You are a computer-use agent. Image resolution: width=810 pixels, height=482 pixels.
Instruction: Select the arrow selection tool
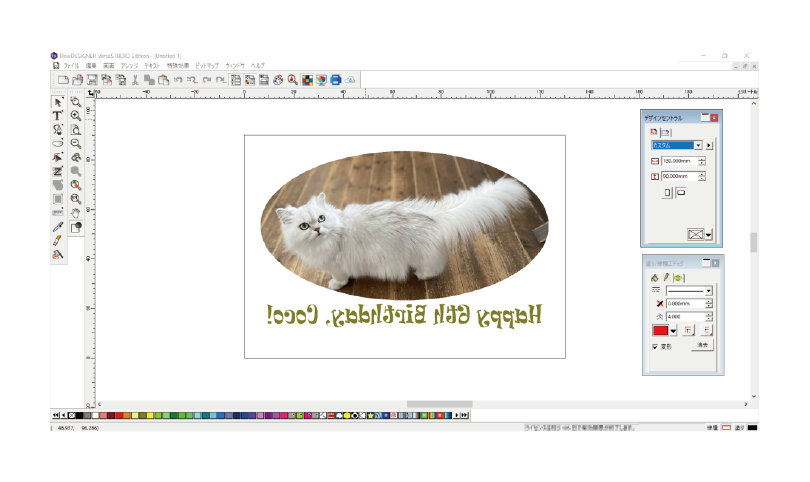coord(58,102)
